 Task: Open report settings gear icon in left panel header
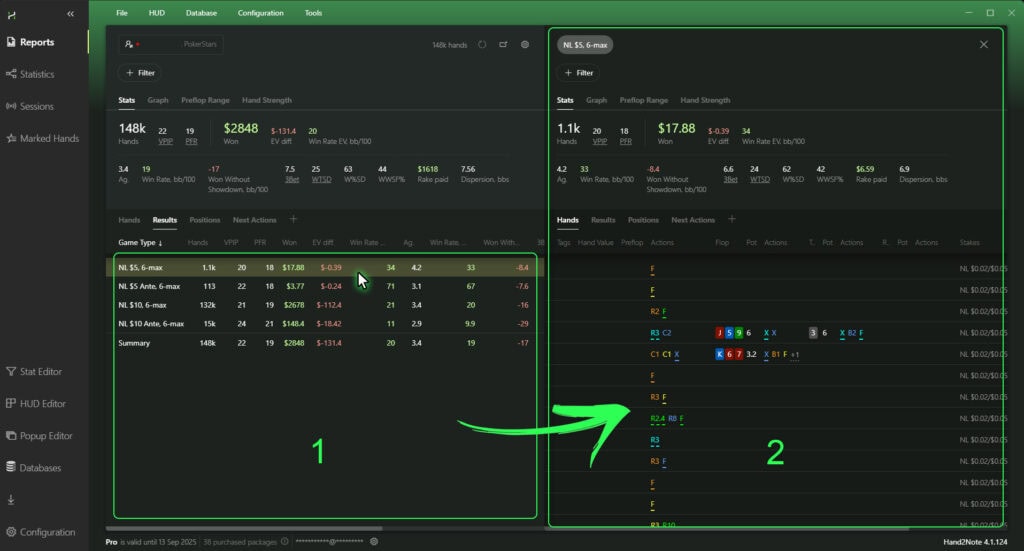click(x=525, y=45)
